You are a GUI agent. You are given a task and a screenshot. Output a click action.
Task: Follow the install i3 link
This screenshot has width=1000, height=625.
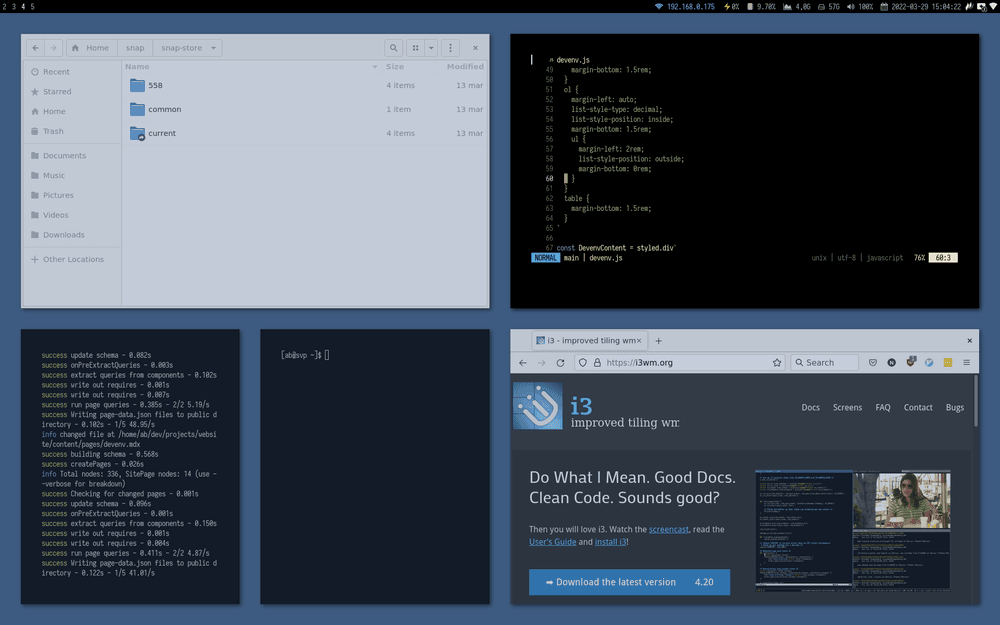[610, 542]
